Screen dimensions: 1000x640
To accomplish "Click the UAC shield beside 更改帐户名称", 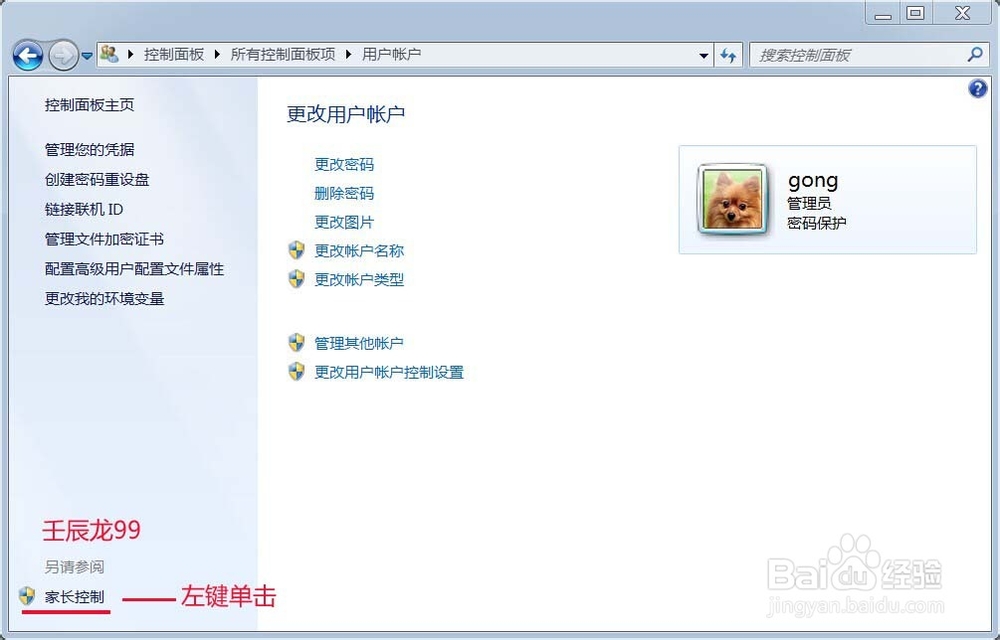I will coord(296,251).
